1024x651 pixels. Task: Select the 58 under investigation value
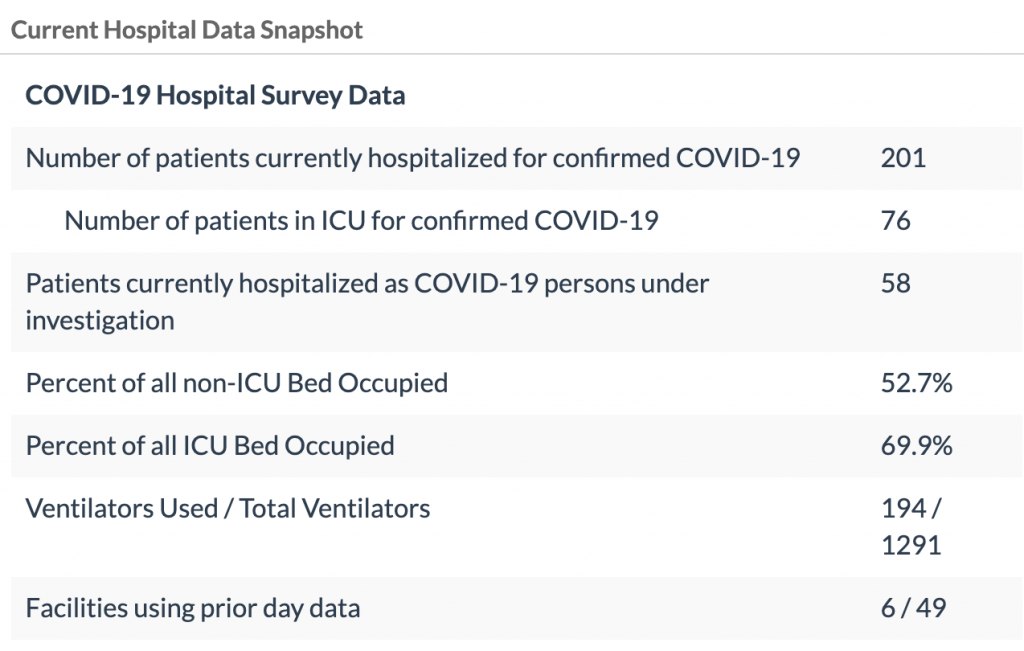(896, 283)
